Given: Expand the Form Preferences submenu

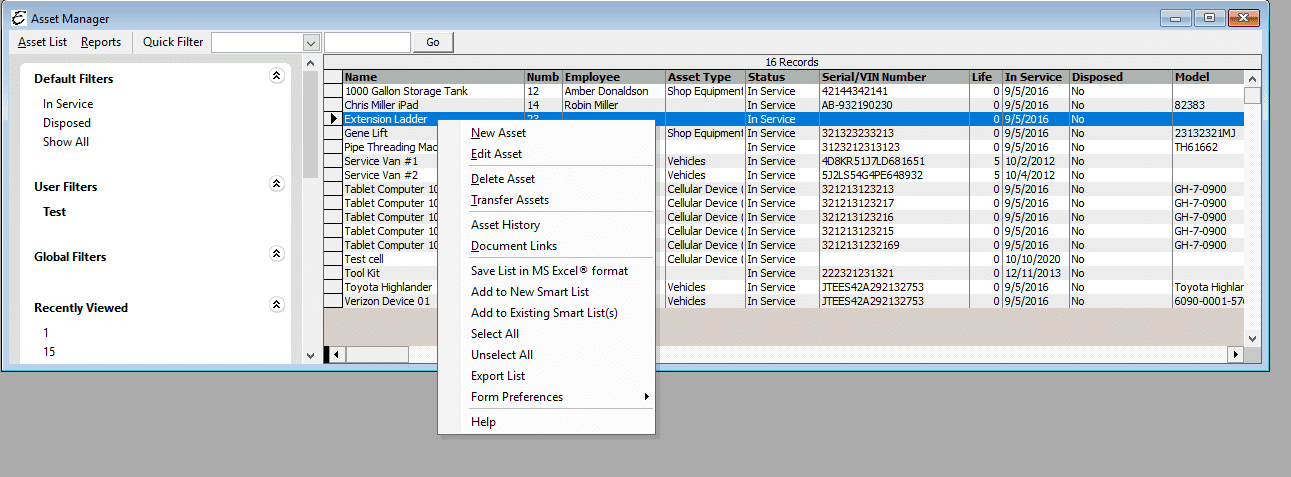Looking at the screenshot, I should (x=546, y=397).
